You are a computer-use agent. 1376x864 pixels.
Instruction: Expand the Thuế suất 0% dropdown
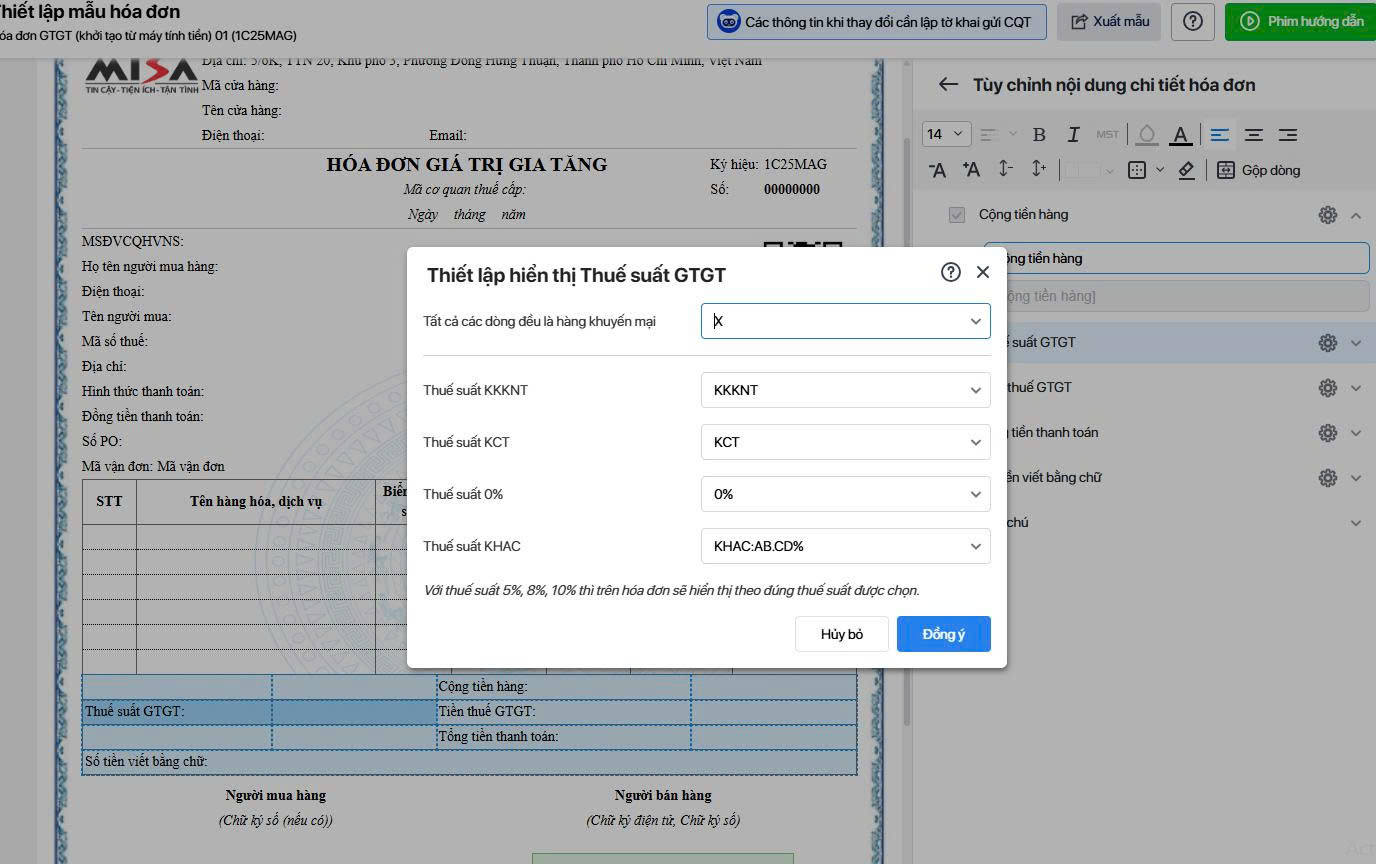845,494
